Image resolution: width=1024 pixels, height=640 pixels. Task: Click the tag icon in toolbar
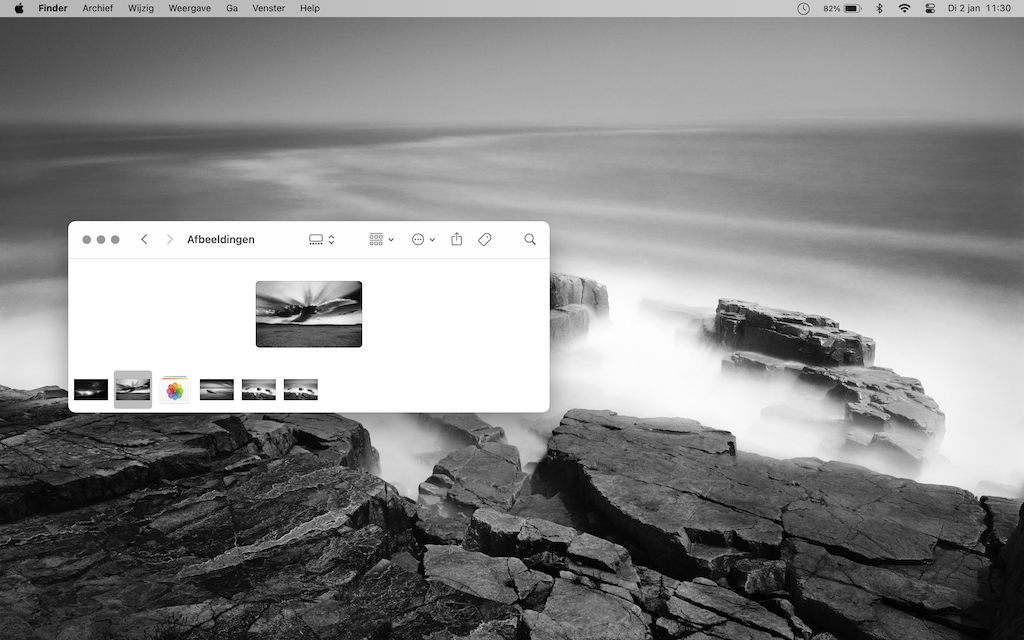click(x=485, y=240)
